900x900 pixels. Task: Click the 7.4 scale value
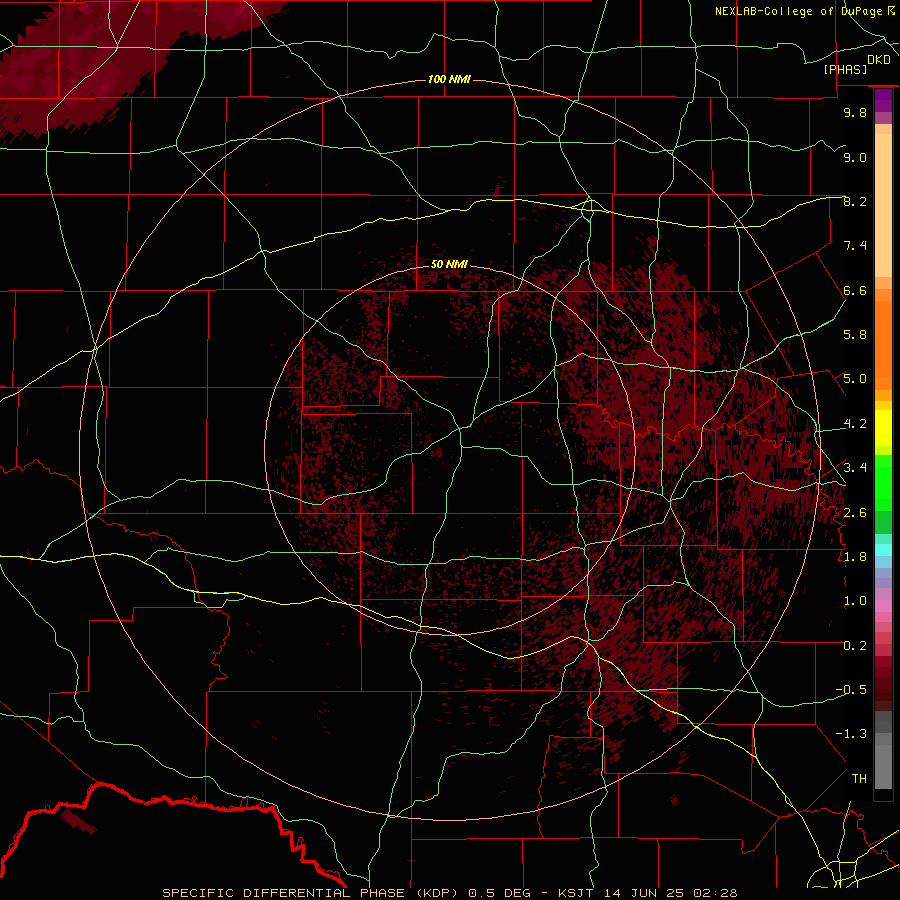click(855, 246)
